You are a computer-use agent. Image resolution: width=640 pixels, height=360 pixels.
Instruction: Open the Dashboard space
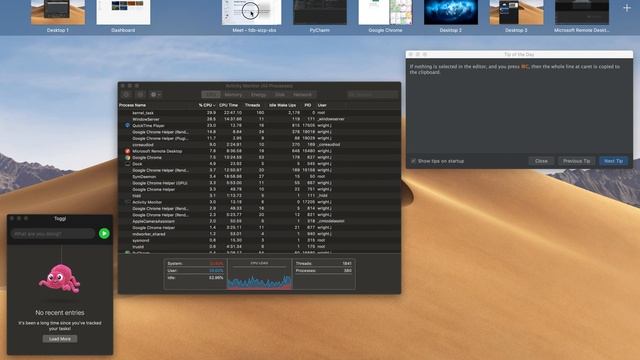coord(123,12)
